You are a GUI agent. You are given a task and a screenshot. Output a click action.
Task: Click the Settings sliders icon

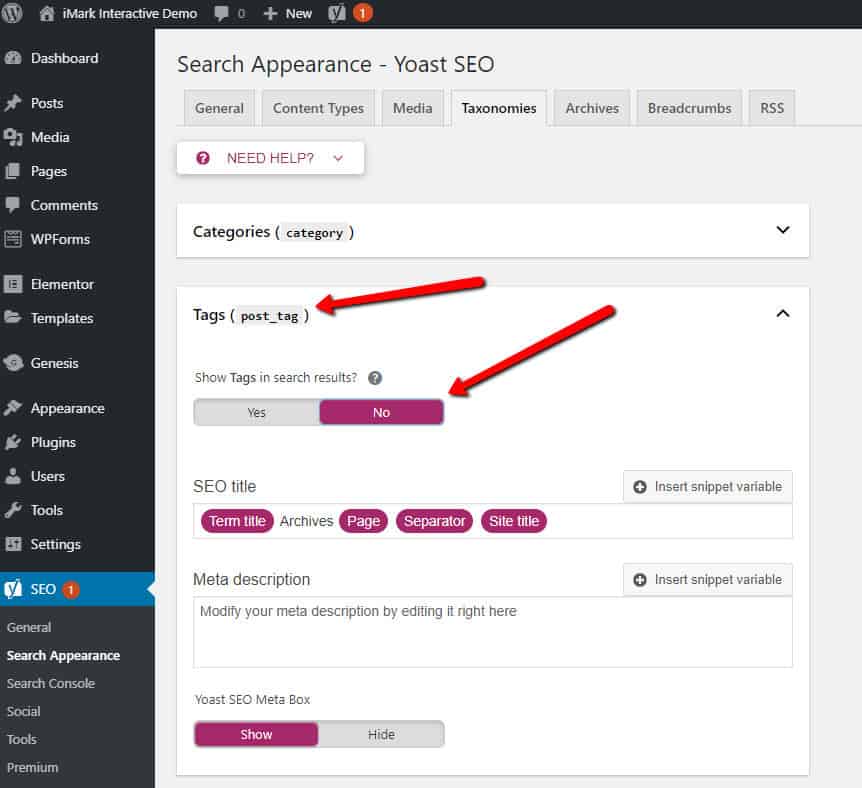coord(13,544)
